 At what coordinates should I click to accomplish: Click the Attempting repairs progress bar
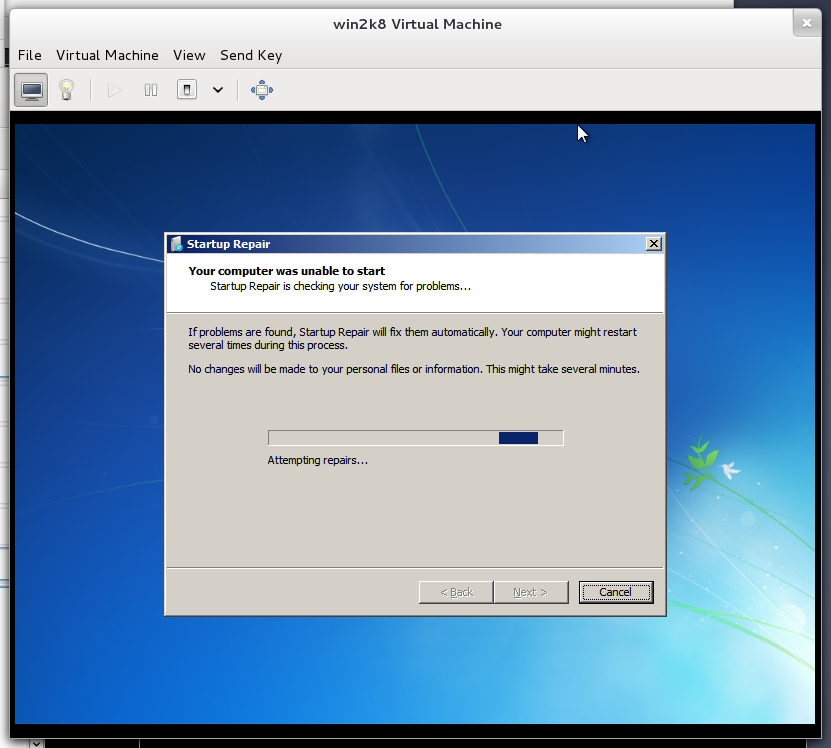[x=415, y=438]
